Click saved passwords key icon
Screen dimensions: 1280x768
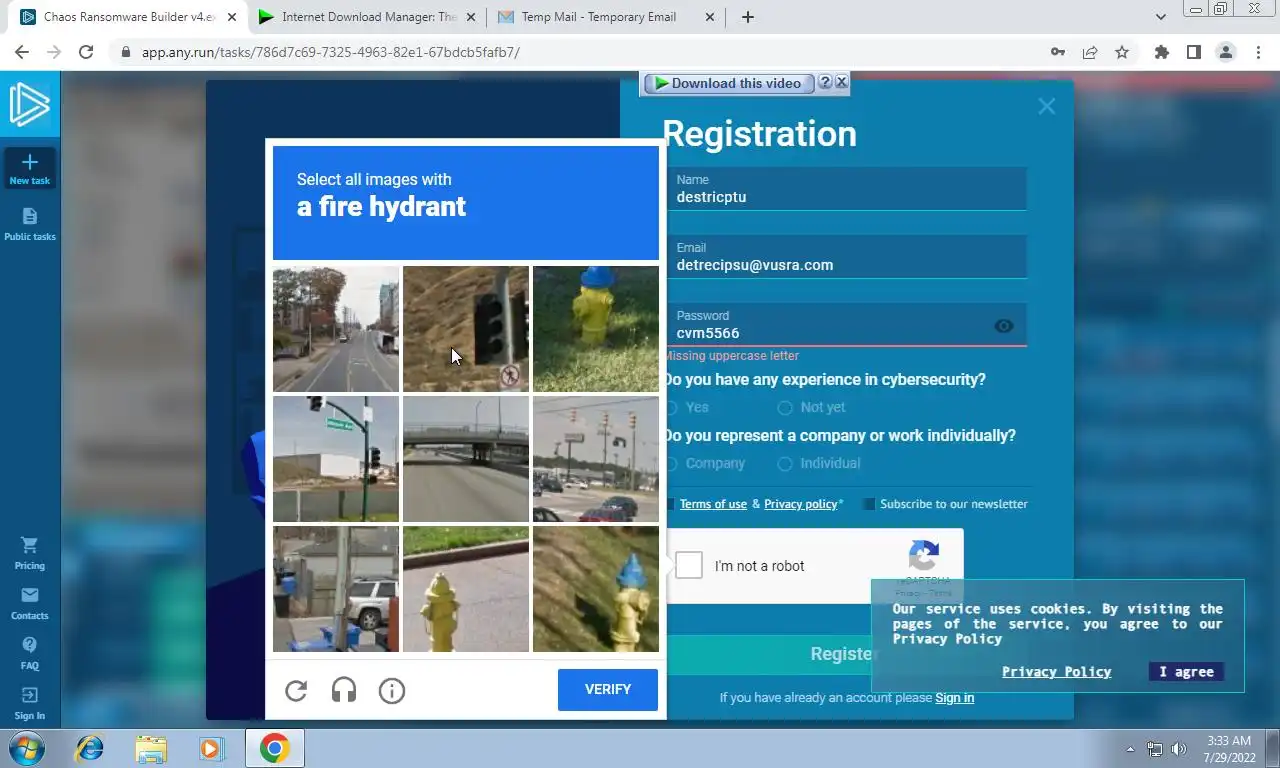pos(1058,52)
